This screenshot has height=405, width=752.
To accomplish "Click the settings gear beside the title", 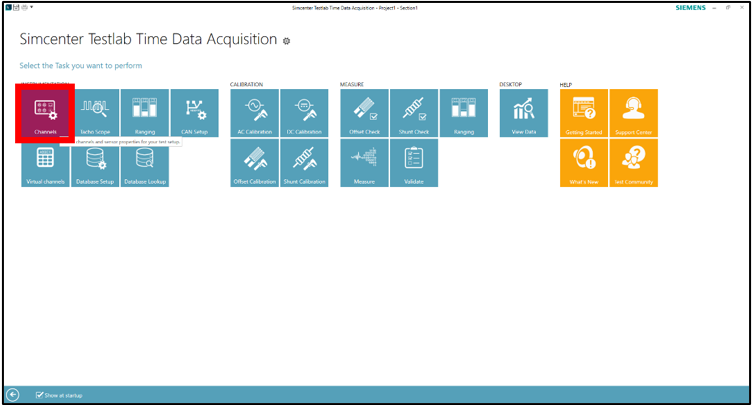I will 286,41.
